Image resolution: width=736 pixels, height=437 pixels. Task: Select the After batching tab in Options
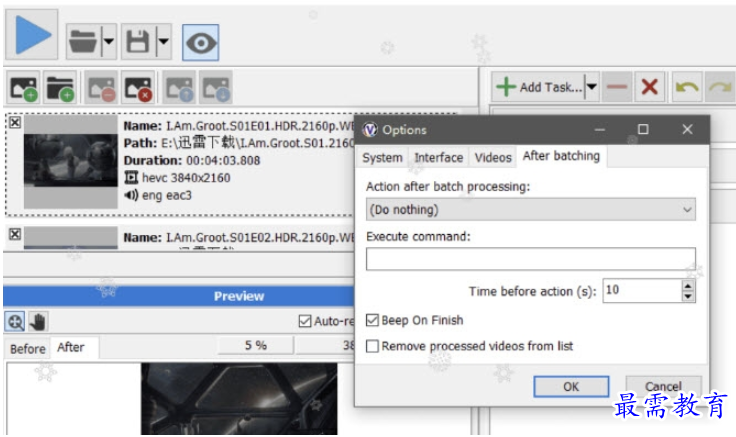[x=561, y=156]
